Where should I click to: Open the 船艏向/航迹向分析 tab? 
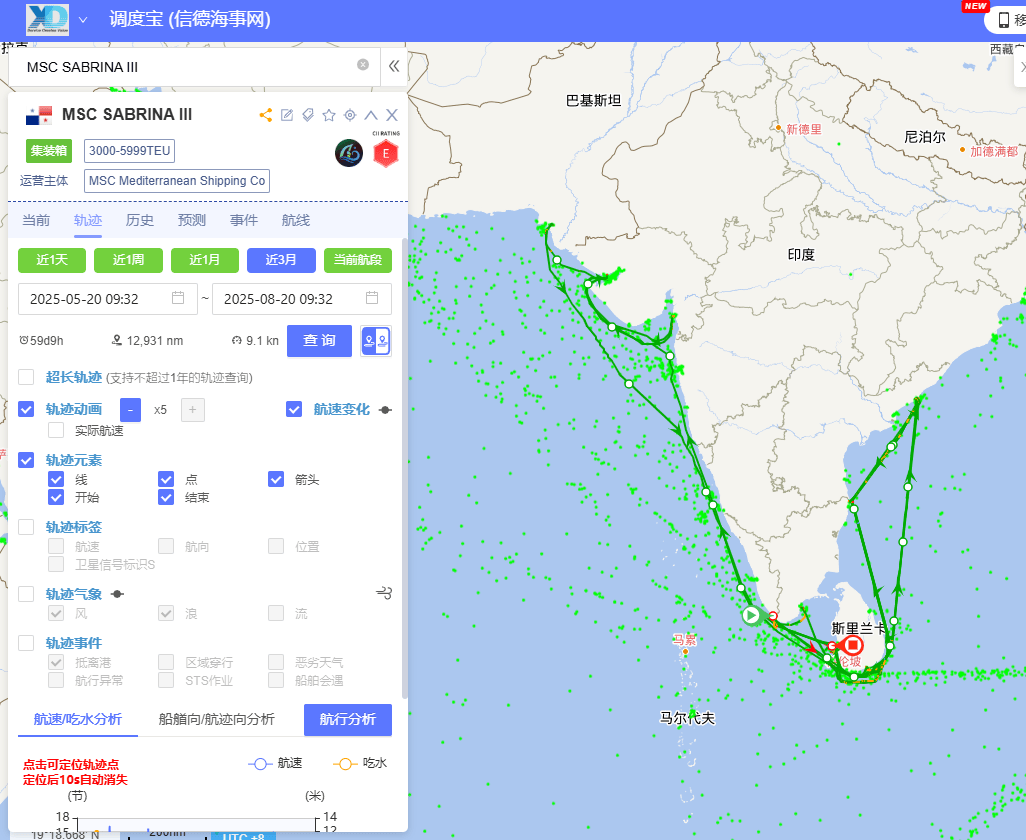pyautogui.click(x=217, y=720)
